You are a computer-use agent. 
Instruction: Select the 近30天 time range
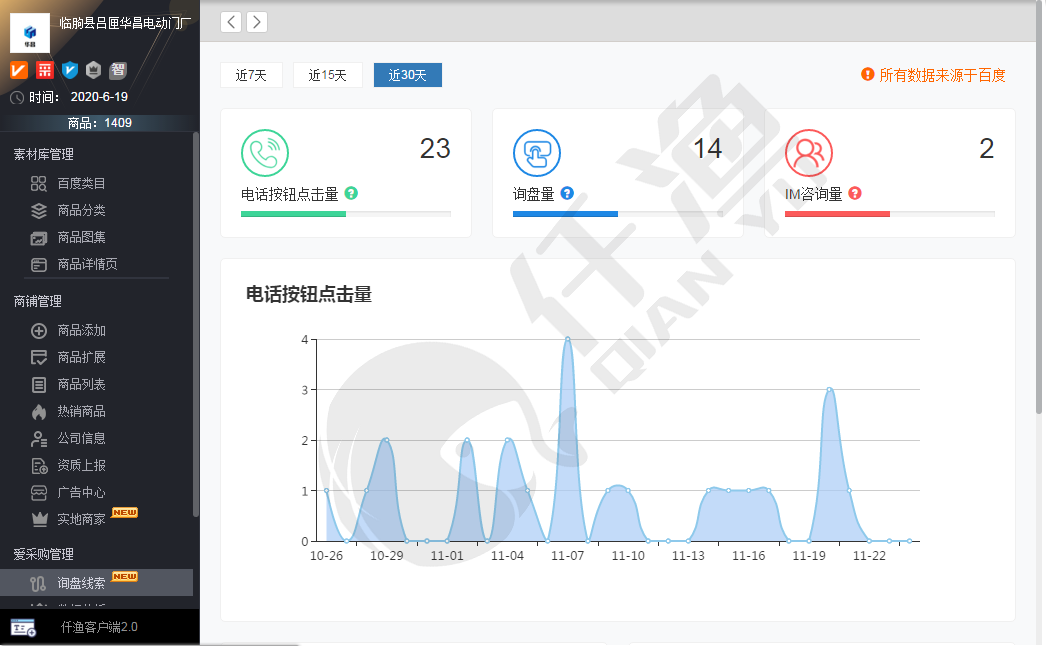[407, 75]
